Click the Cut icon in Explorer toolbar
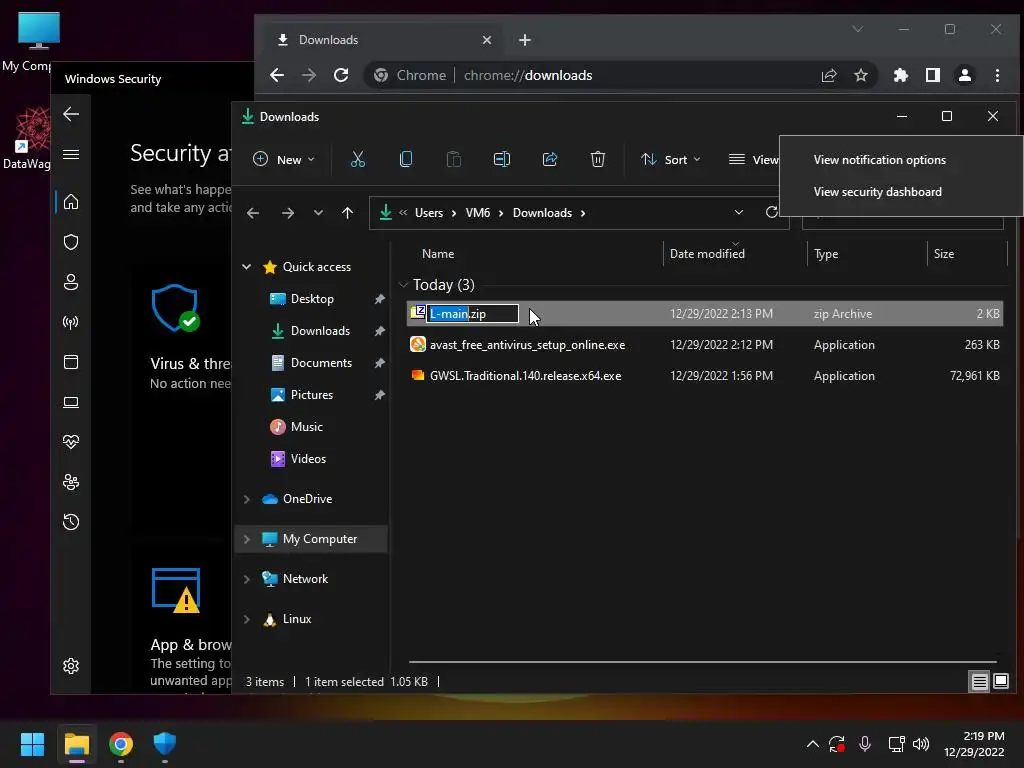 point(357,159)
